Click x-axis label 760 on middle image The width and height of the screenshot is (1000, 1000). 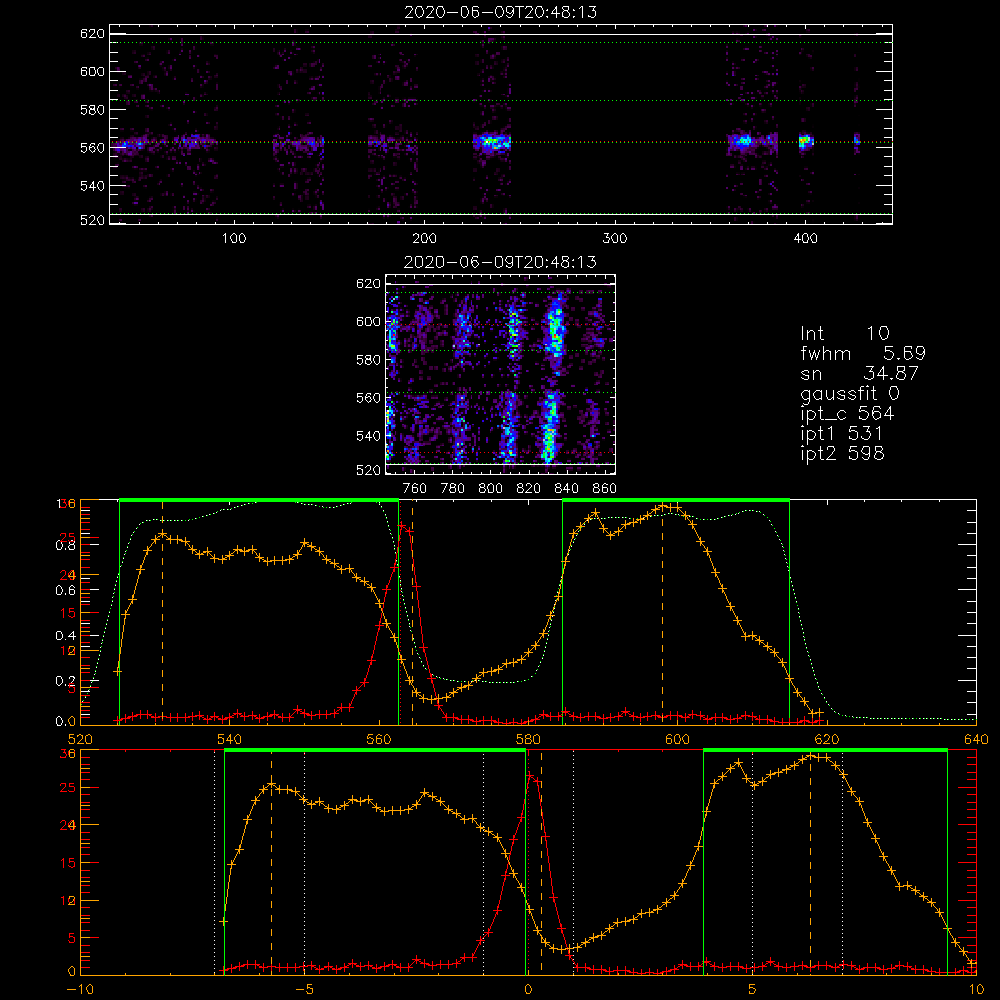pyautogui.click(x=415, y=489)
